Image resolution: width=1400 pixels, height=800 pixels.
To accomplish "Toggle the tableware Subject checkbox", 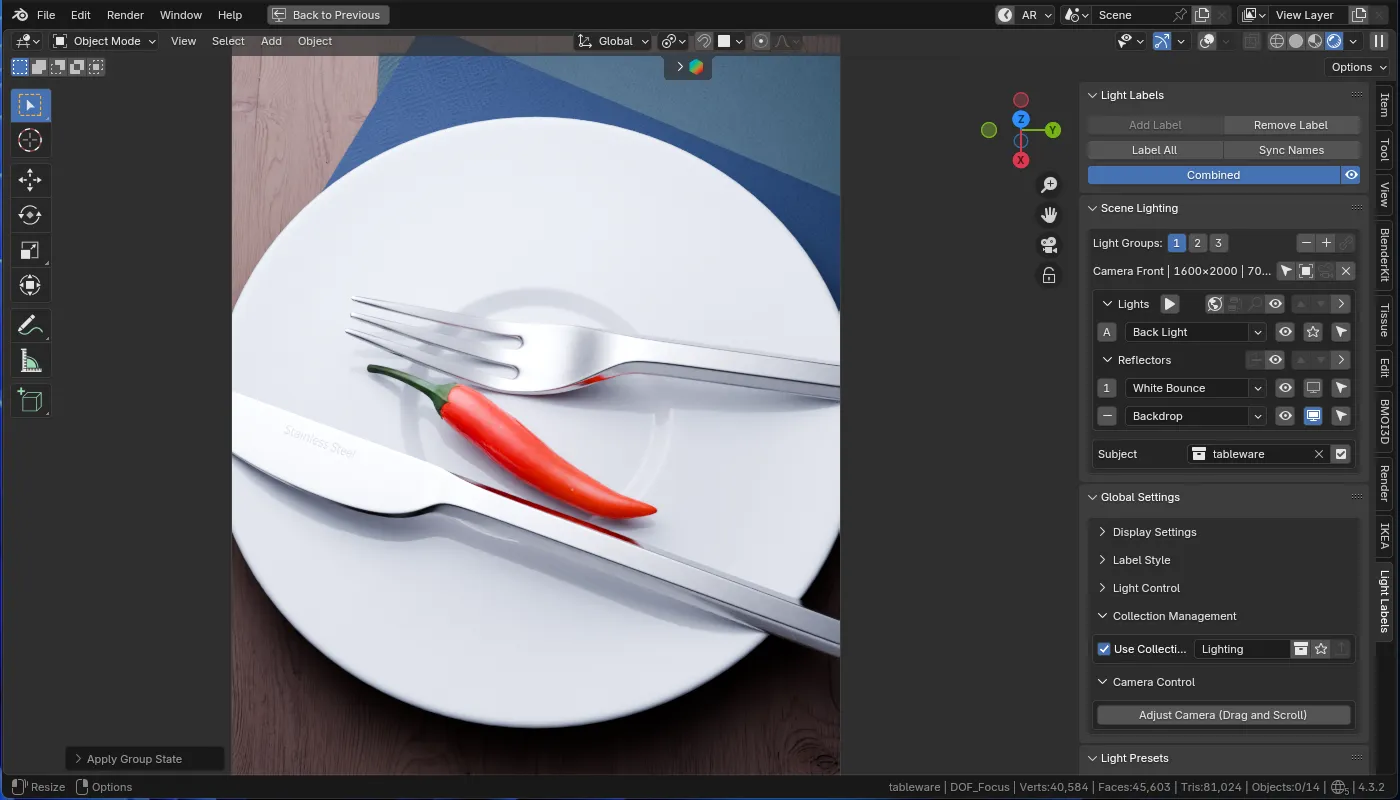I will (x=1341, y=454).
